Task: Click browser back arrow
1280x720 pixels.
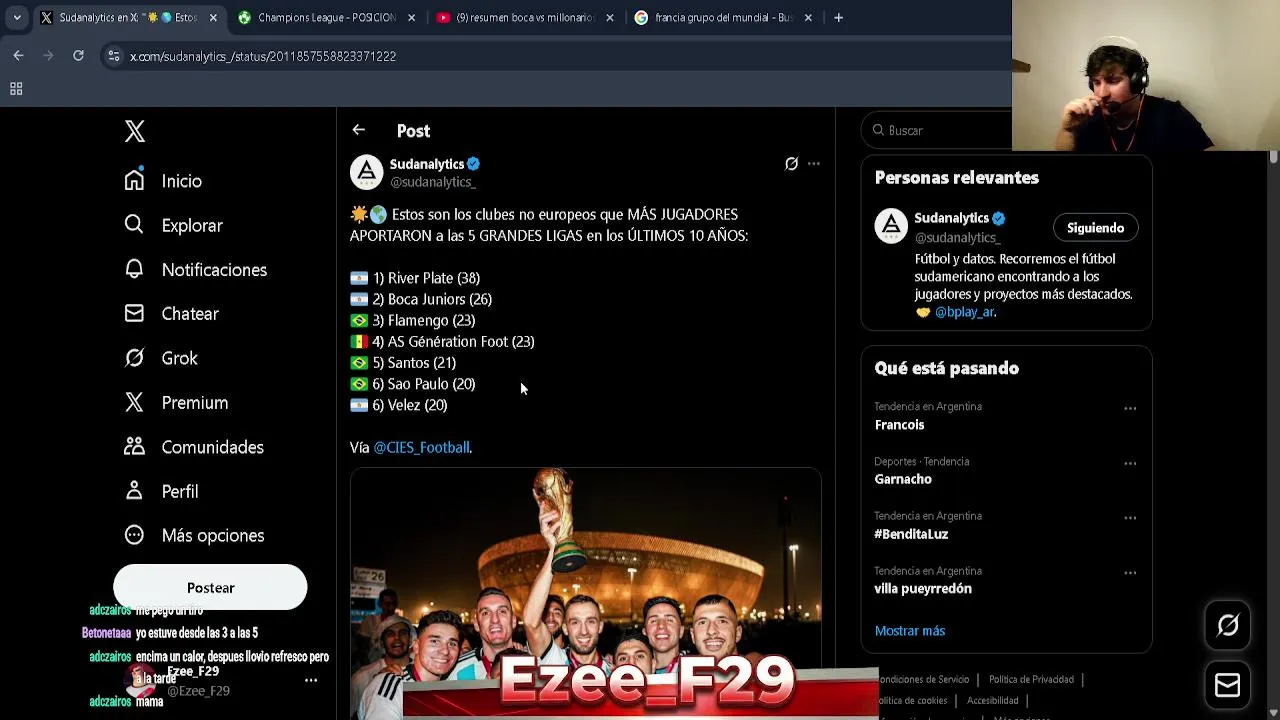Action: pyautogui.click(x=18, y=56)
